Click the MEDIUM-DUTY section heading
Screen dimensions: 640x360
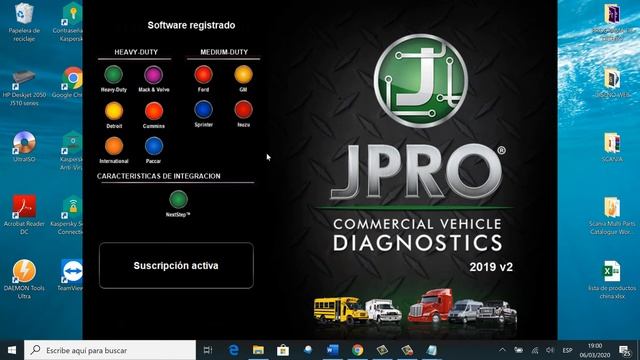click(x=224, y=52)
